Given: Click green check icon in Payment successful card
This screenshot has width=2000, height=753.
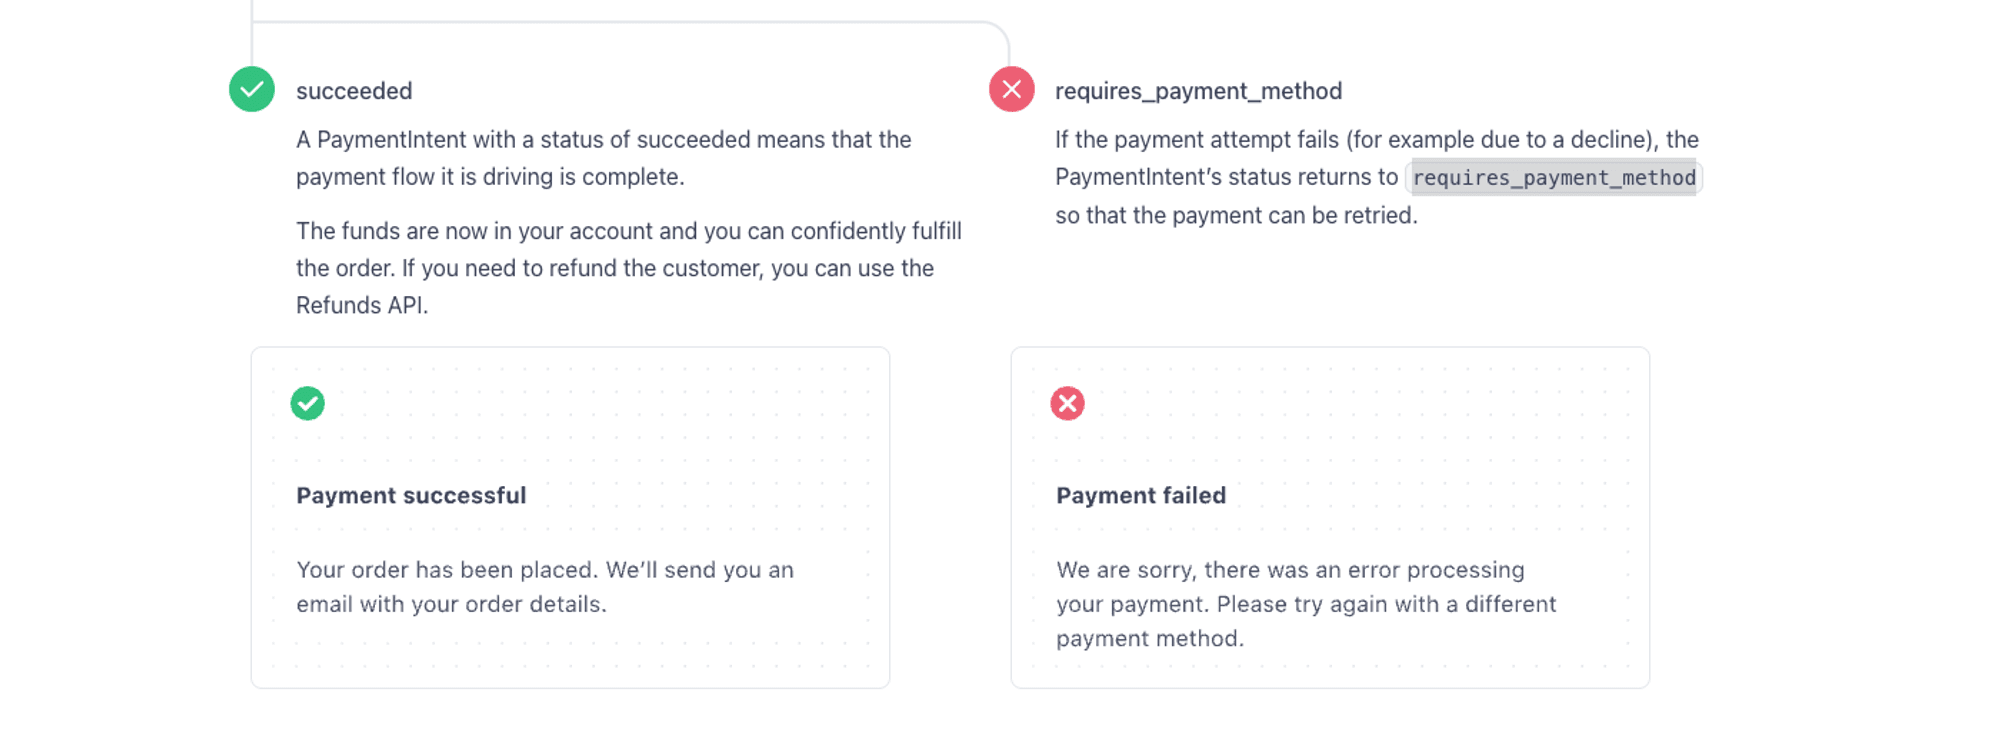Looking at the screenshot, I should click(x=308, y=403).
